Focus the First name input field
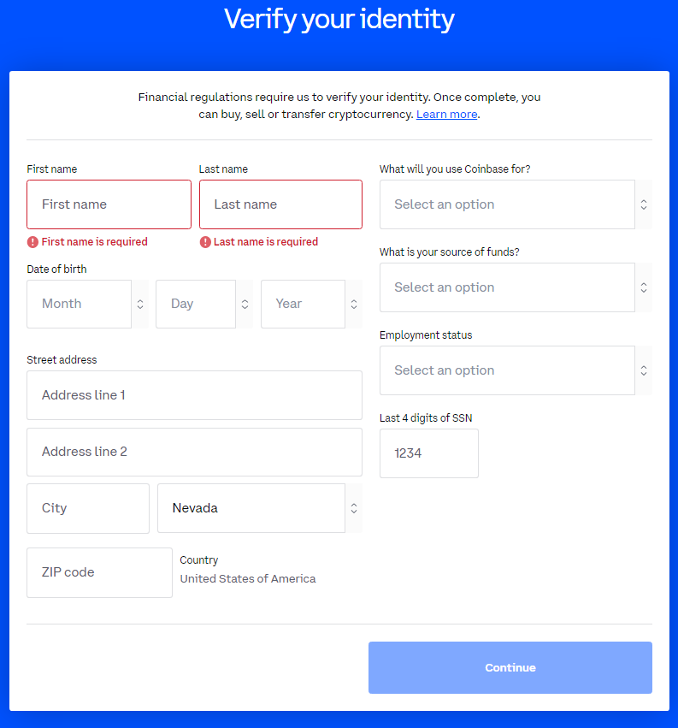678x728 pixels. (109, 205)
